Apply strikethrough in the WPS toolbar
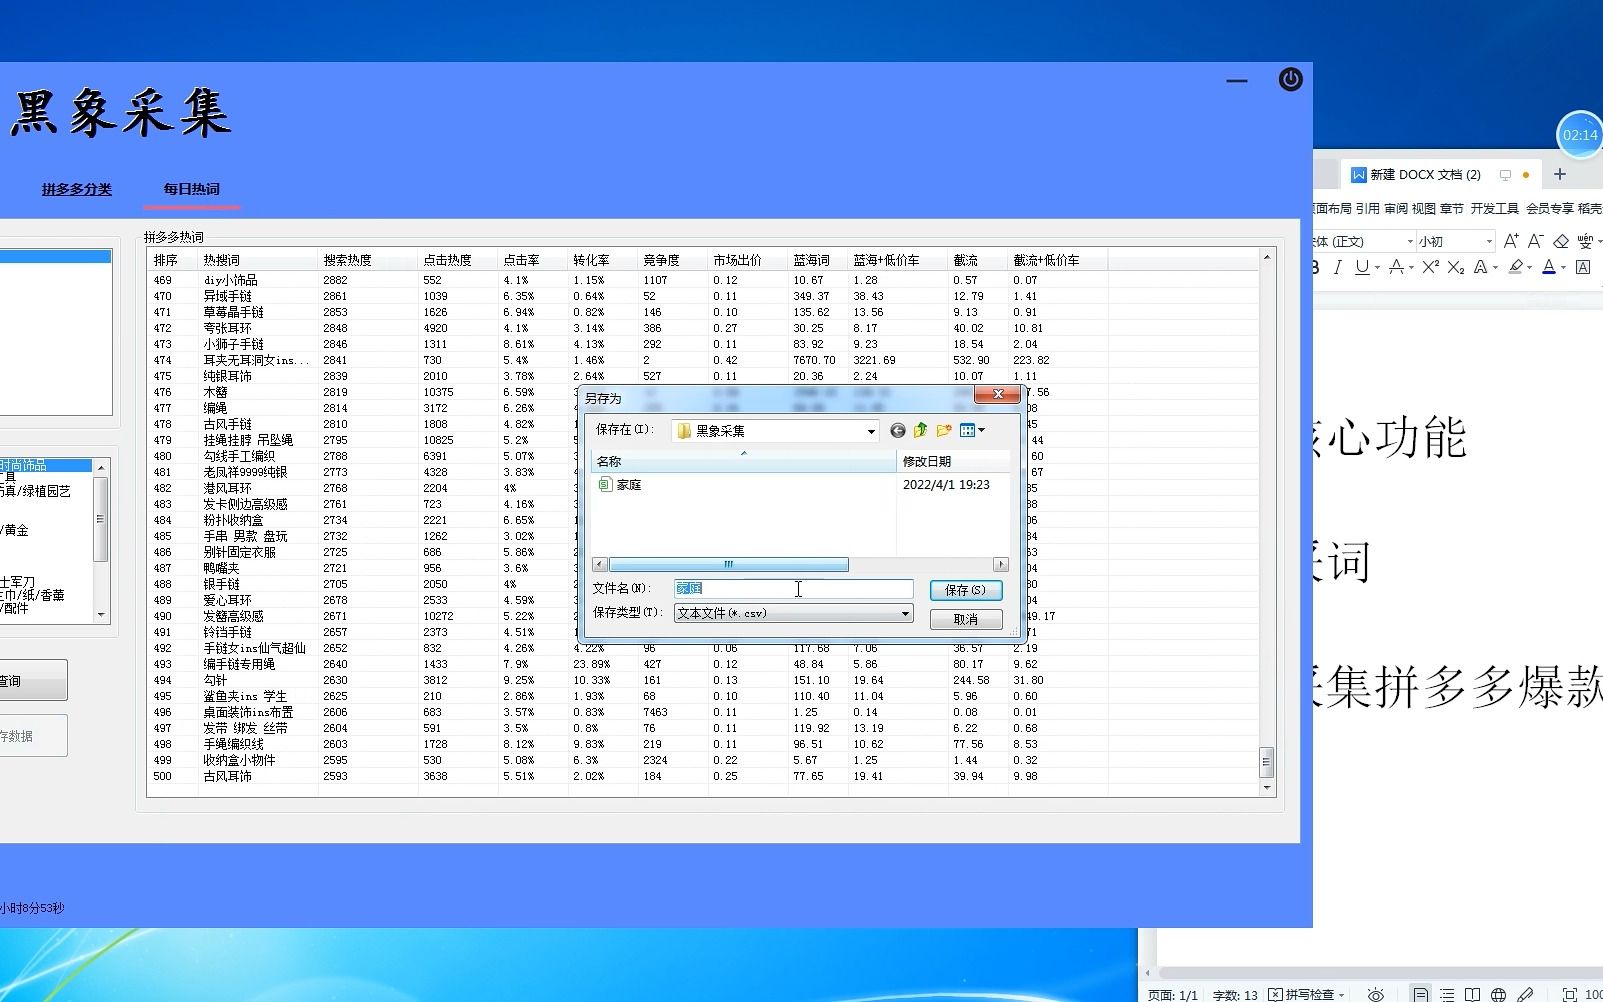The width and height of the screenshot is (1603, 1002). click(1395, 267)
